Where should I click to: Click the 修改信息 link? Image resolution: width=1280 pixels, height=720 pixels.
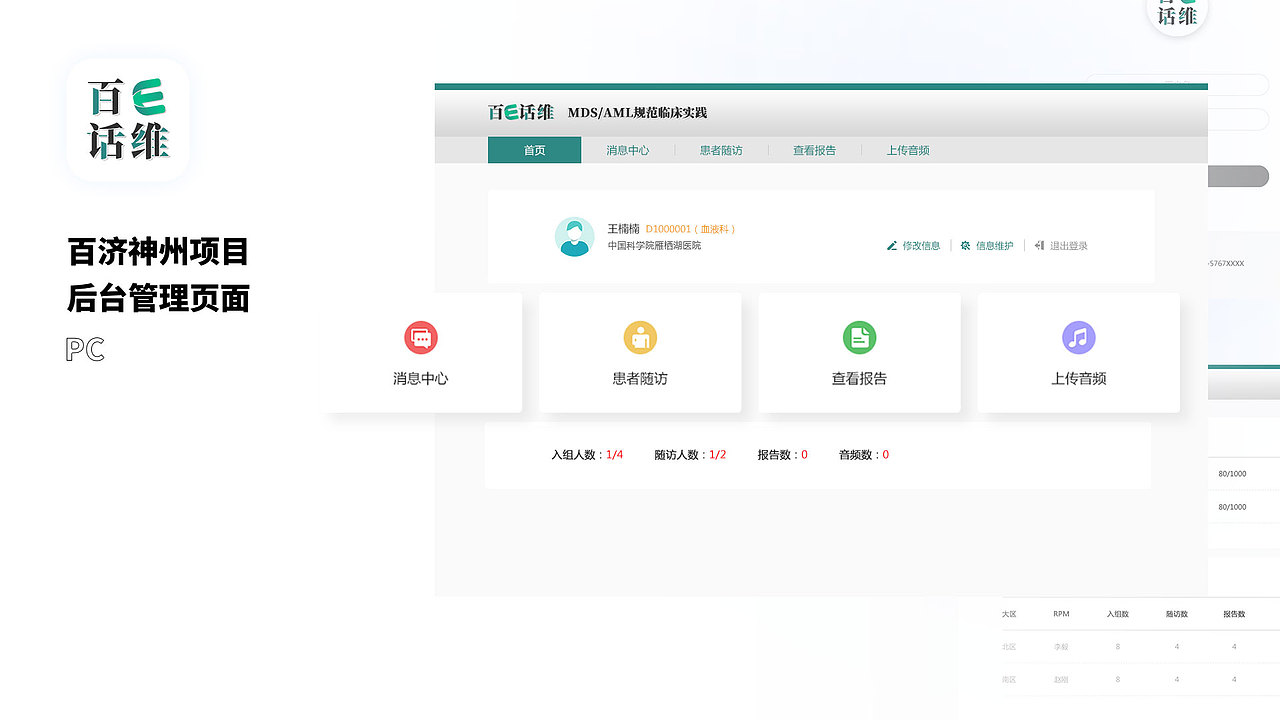coord(921,246)
